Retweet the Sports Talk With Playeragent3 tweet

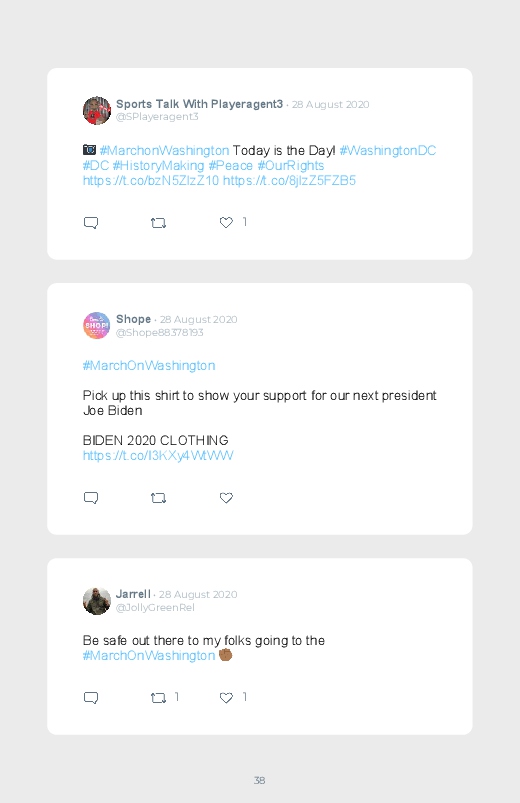[x=158, y=223]
